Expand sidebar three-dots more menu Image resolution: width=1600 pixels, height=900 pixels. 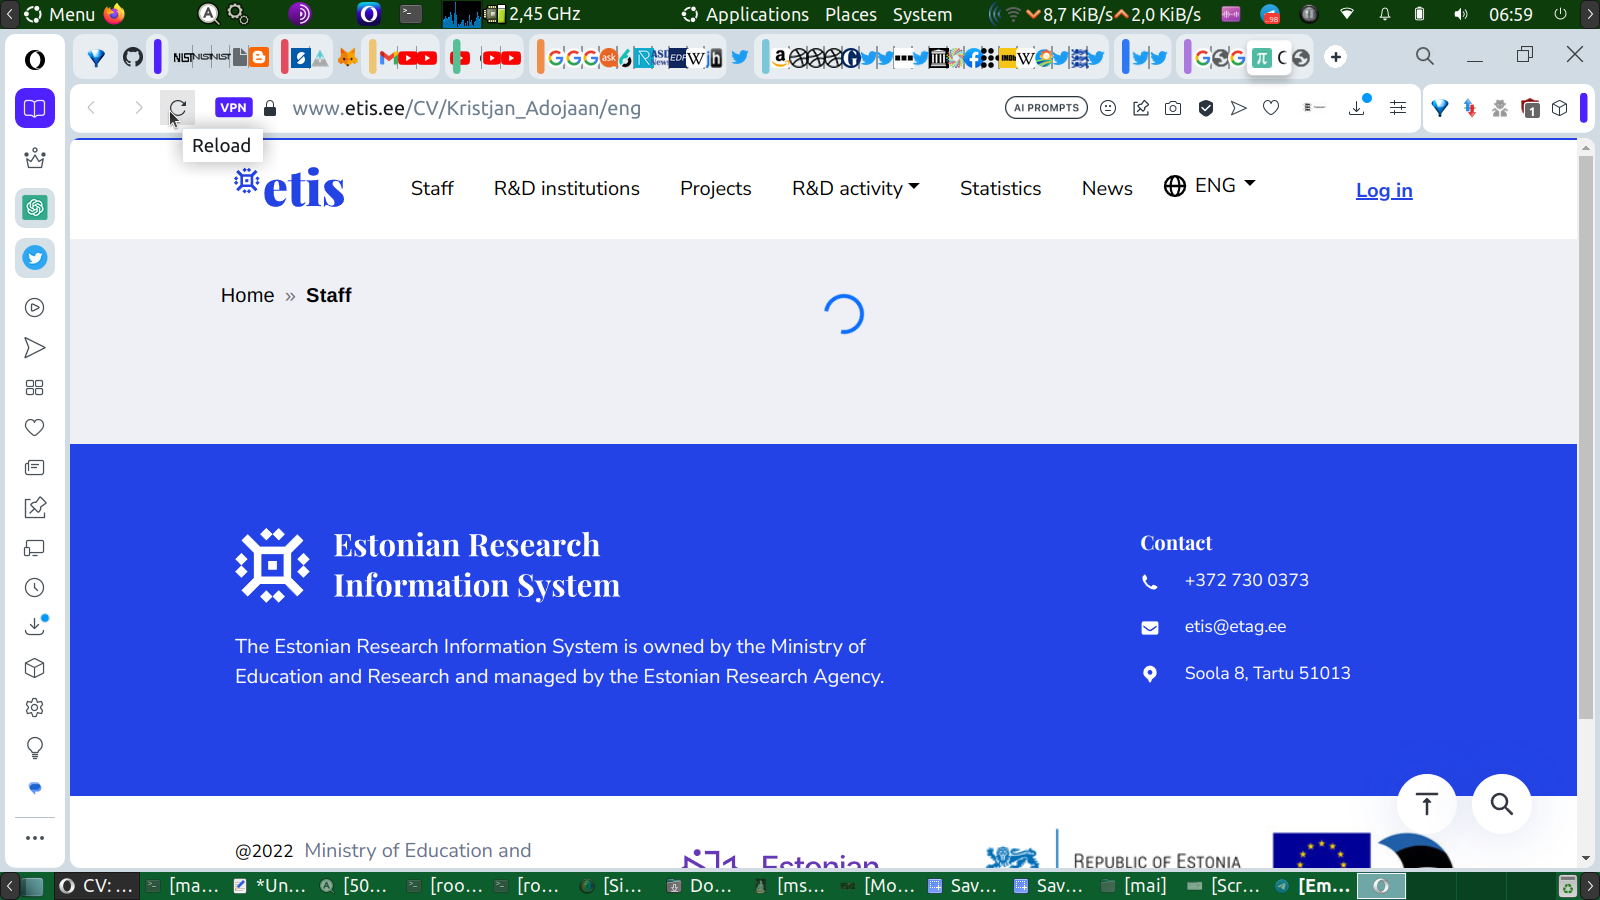(35, 838)
